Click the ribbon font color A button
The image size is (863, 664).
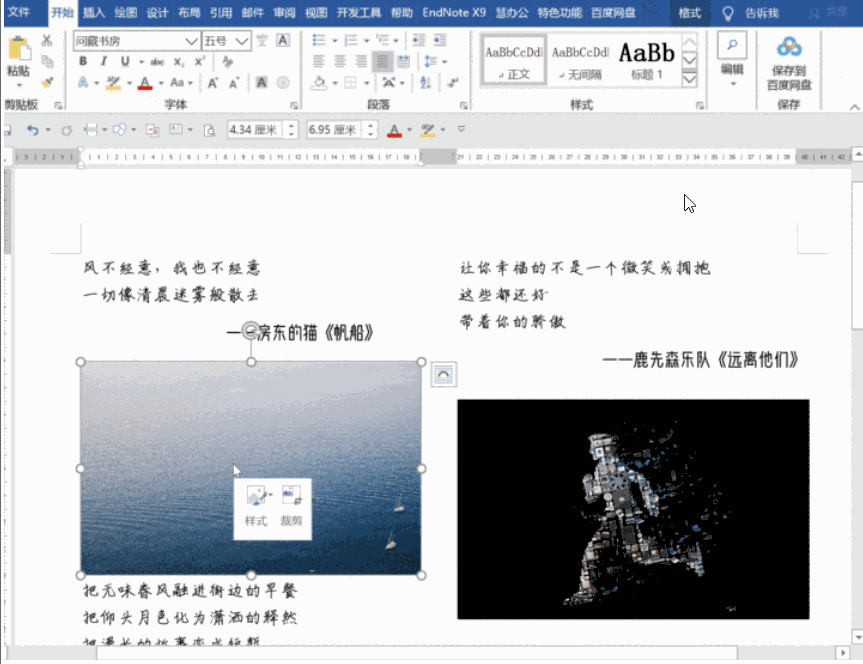(x=145, y=83)
